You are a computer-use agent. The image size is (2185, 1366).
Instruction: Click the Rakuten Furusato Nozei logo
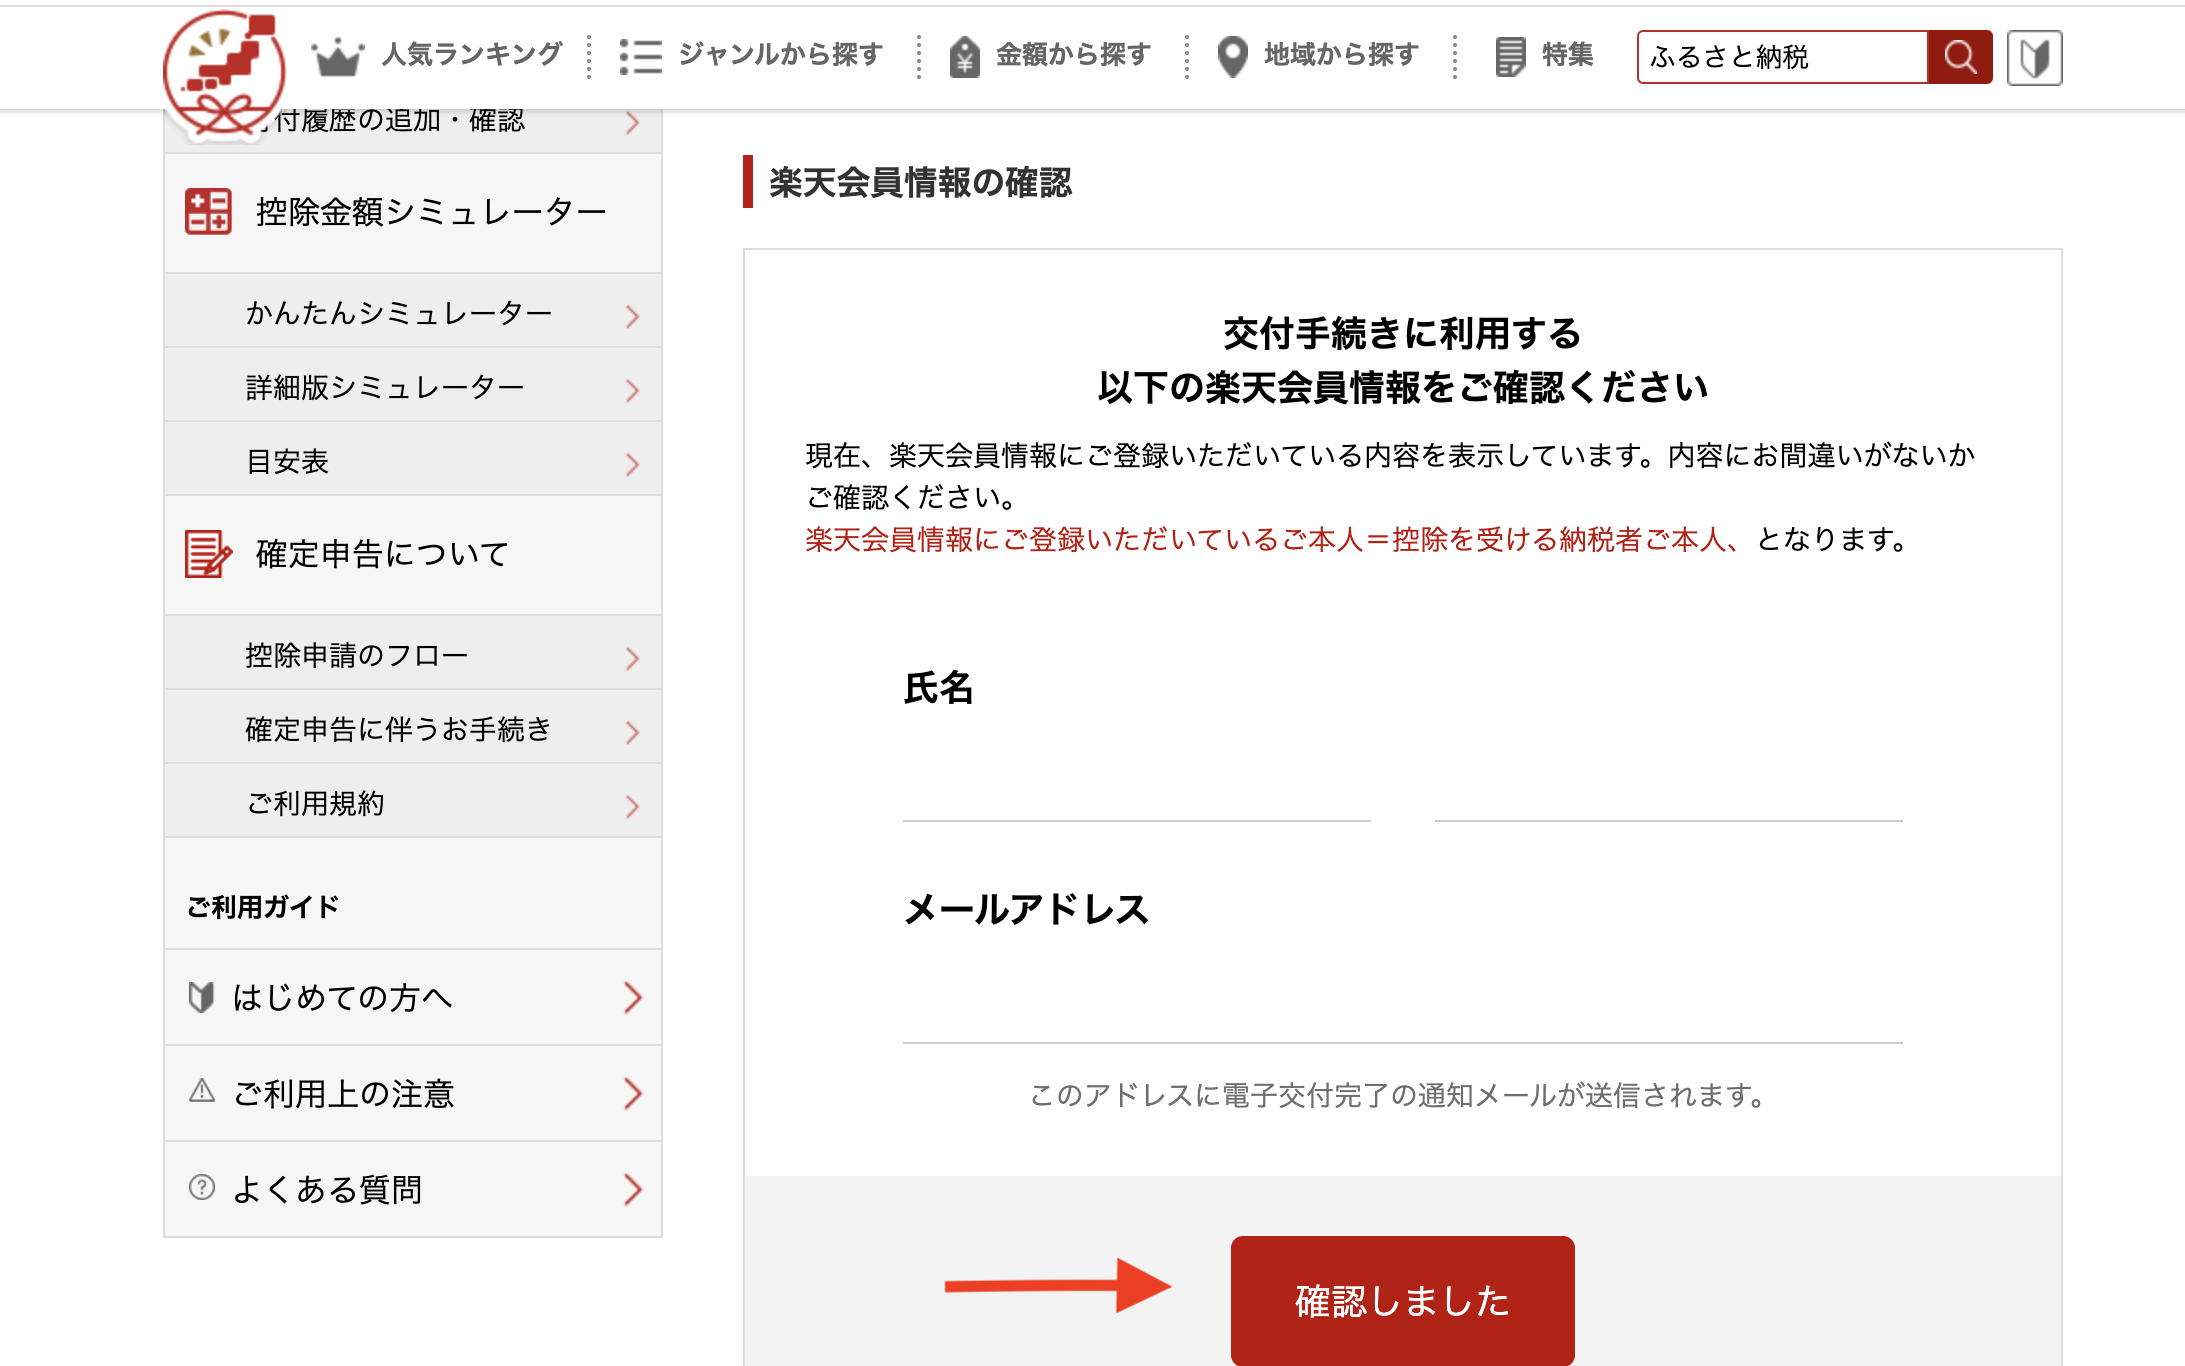click(x=224, y=72)
